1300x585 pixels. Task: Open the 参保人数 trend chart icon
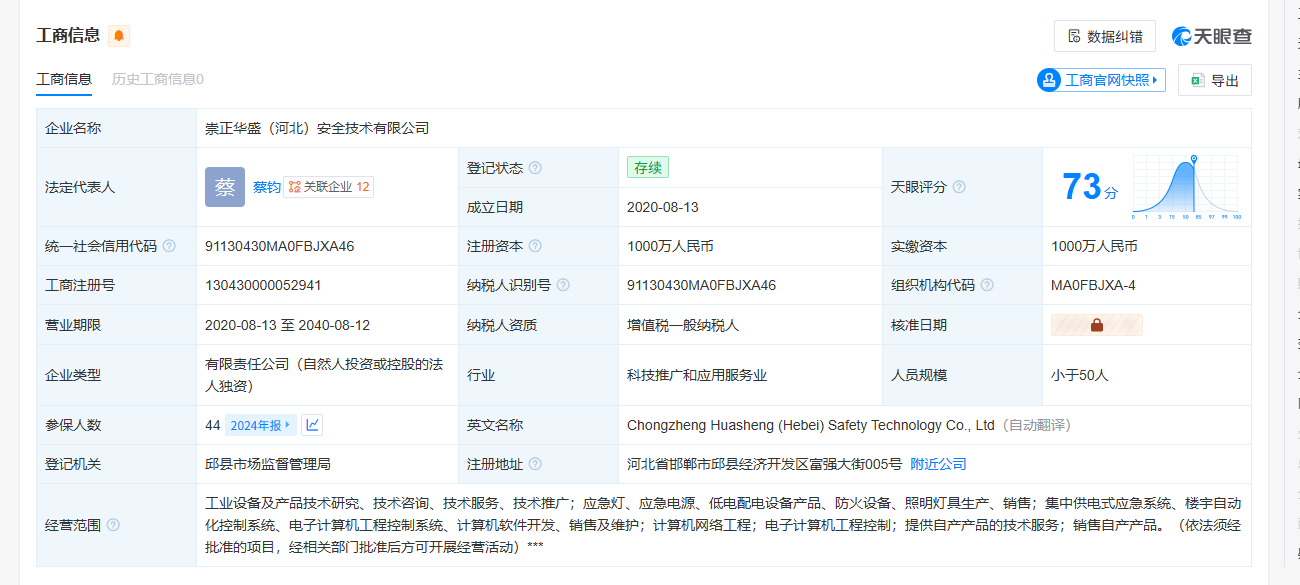pos(312,425)
